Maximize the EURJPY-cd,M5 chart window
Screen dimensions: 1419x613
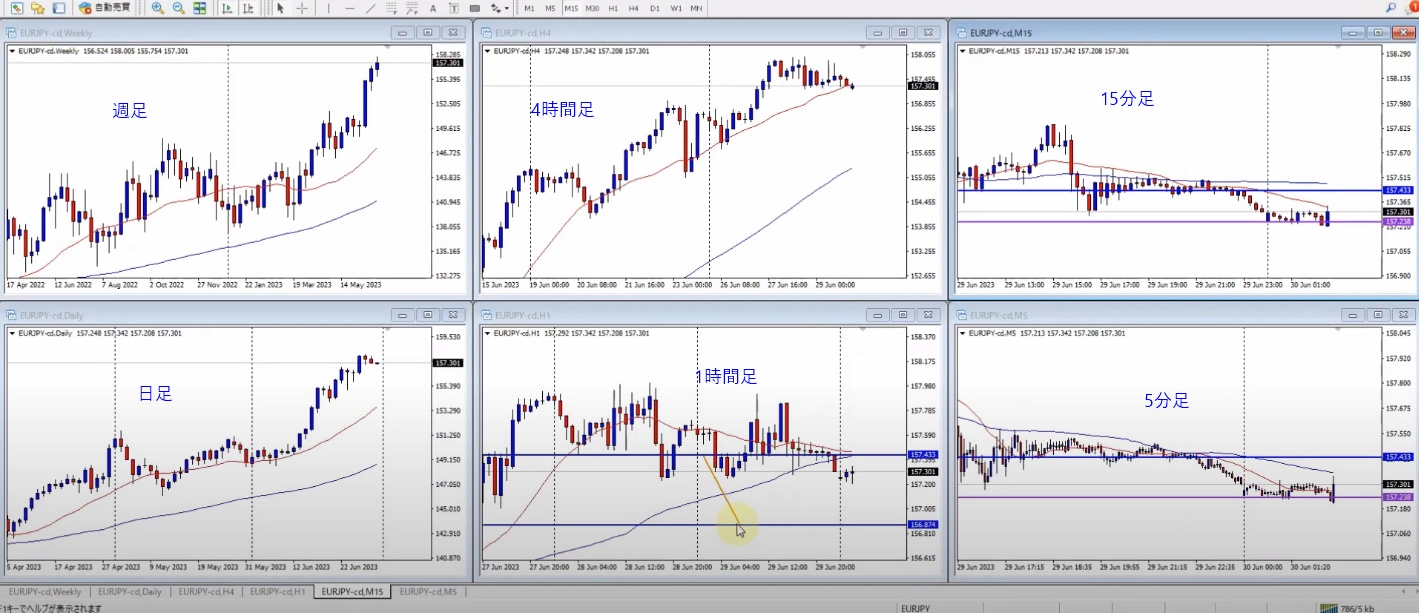[1378, 314]
